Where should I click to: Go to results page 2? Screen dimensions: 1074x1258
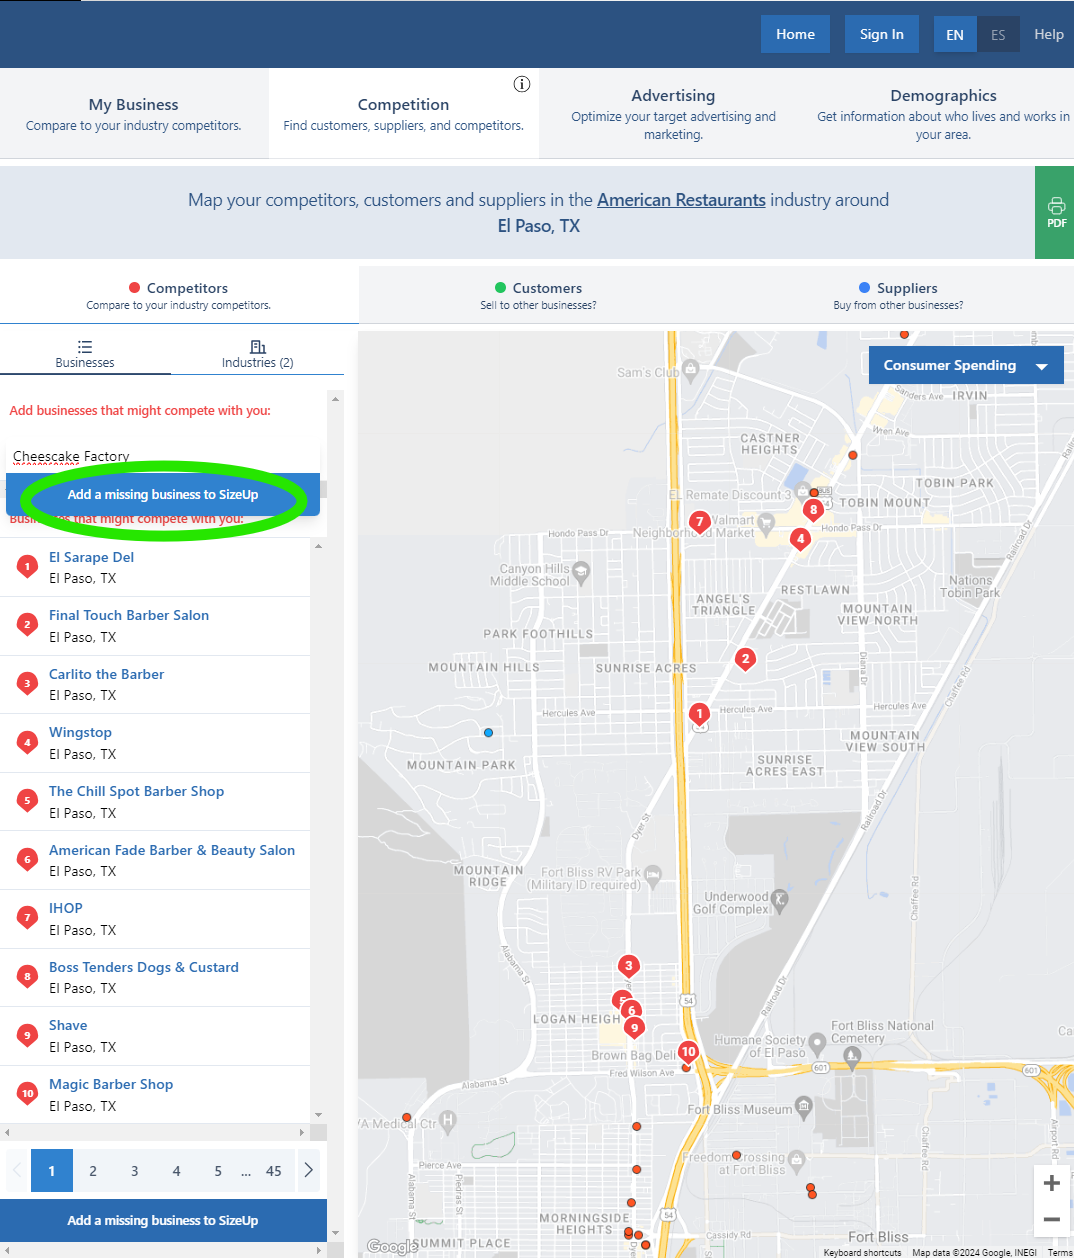(x=93, y=1171)
